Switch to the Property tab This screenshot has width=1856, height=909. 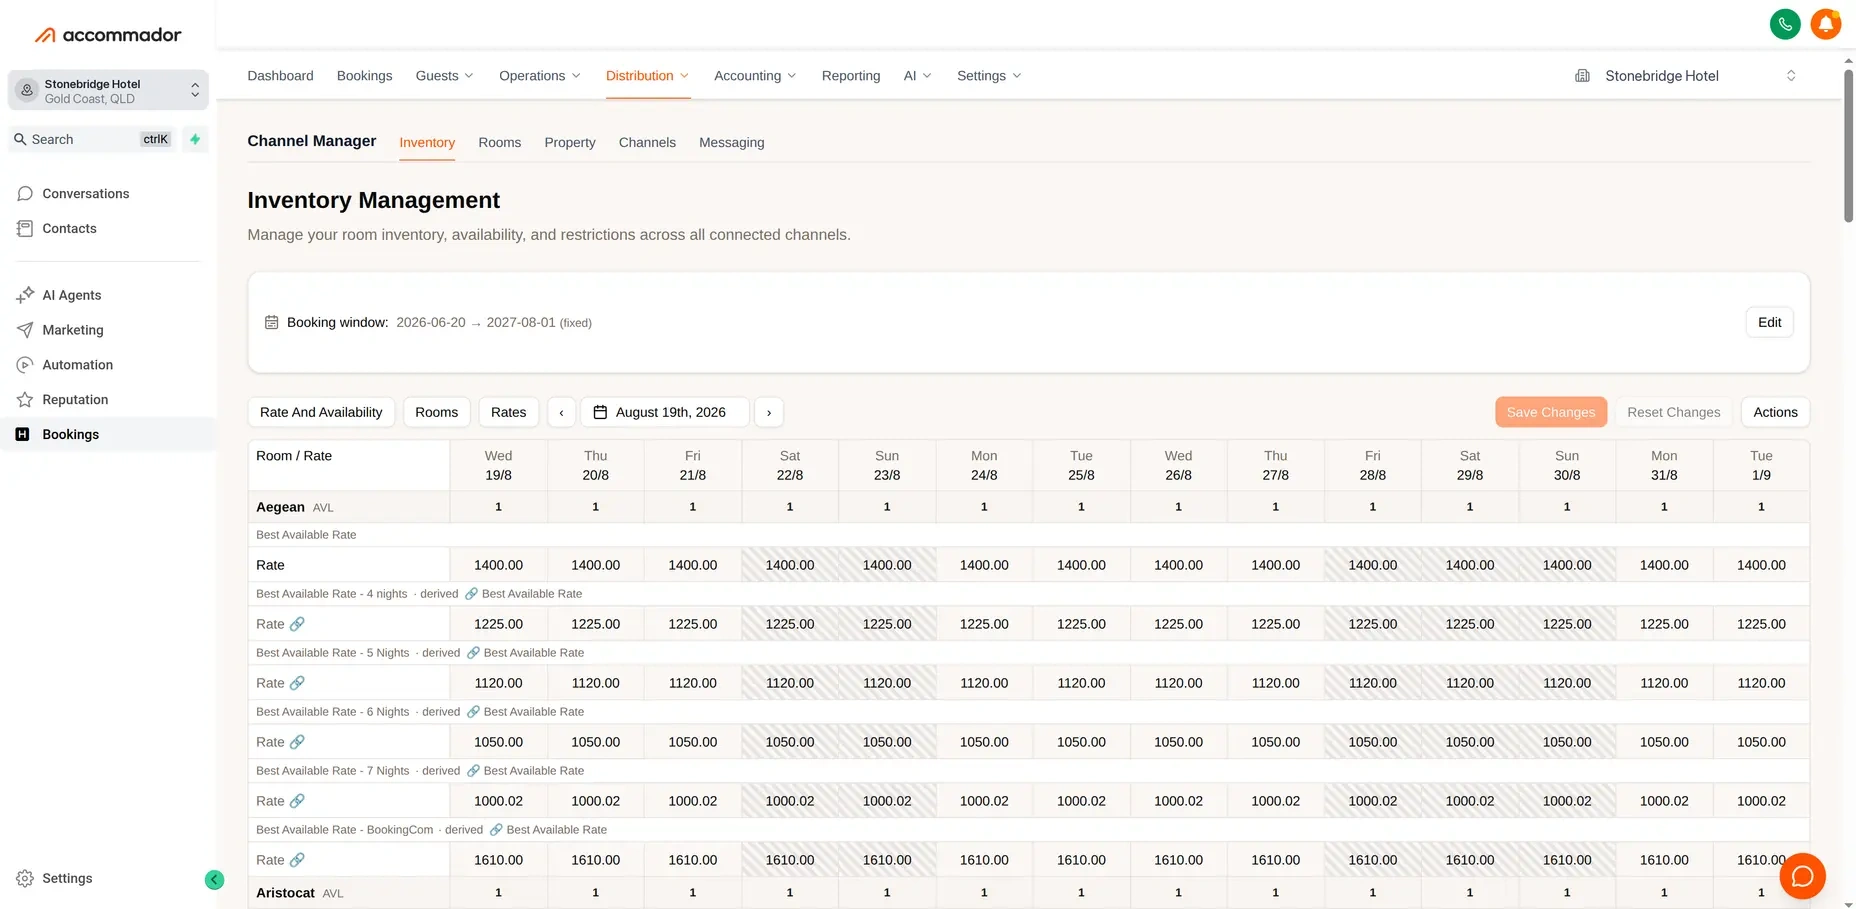click(570, 143)
